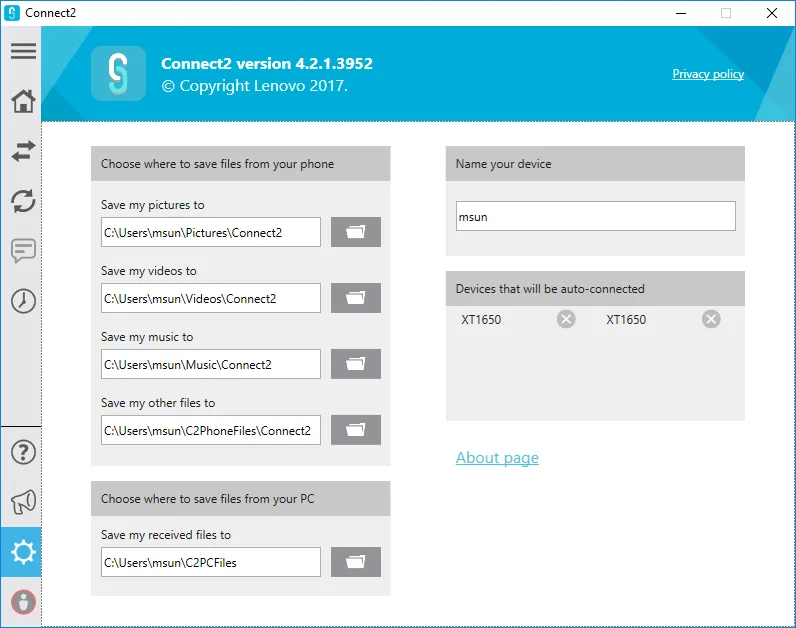This screenshot has height=628, width=796.
Task: Browse folder for other files location
Action: [x=356, y=430]
